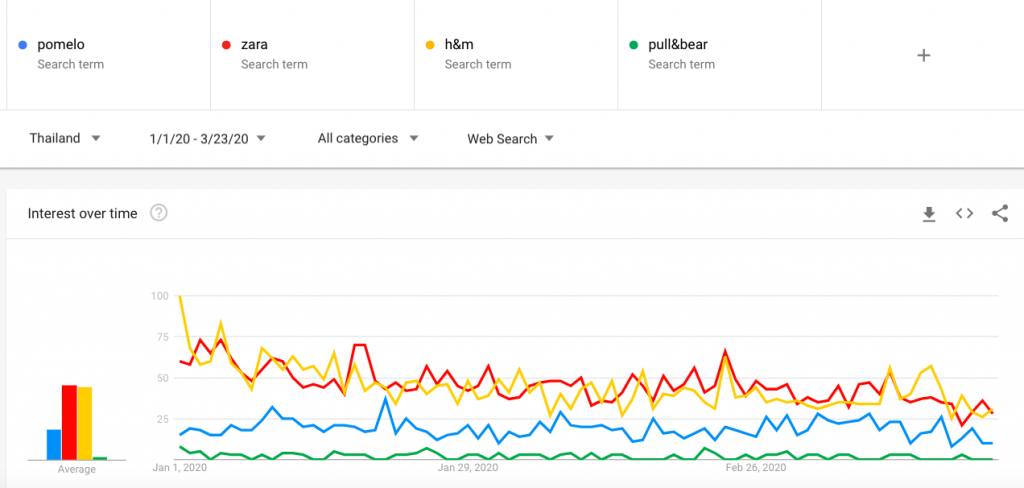This screenshot has height=488, width=1024.
Task: Expand the 1/1/20 - 3/23/20 date range
Action: pos(207,138)
